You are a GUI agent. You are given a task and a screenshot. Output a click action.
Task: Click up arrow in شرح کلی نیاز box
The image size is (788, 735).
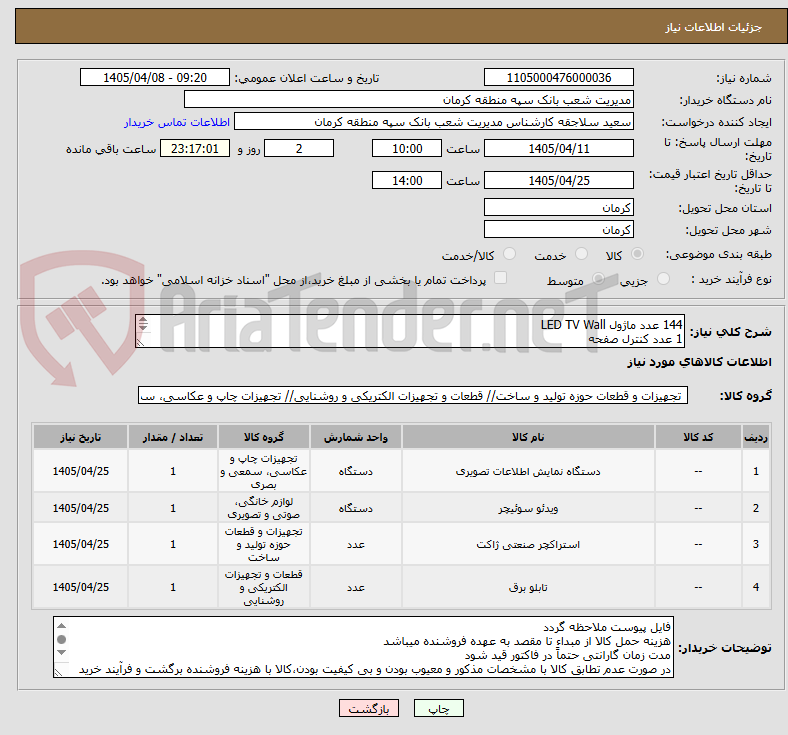tap(143, 320)
